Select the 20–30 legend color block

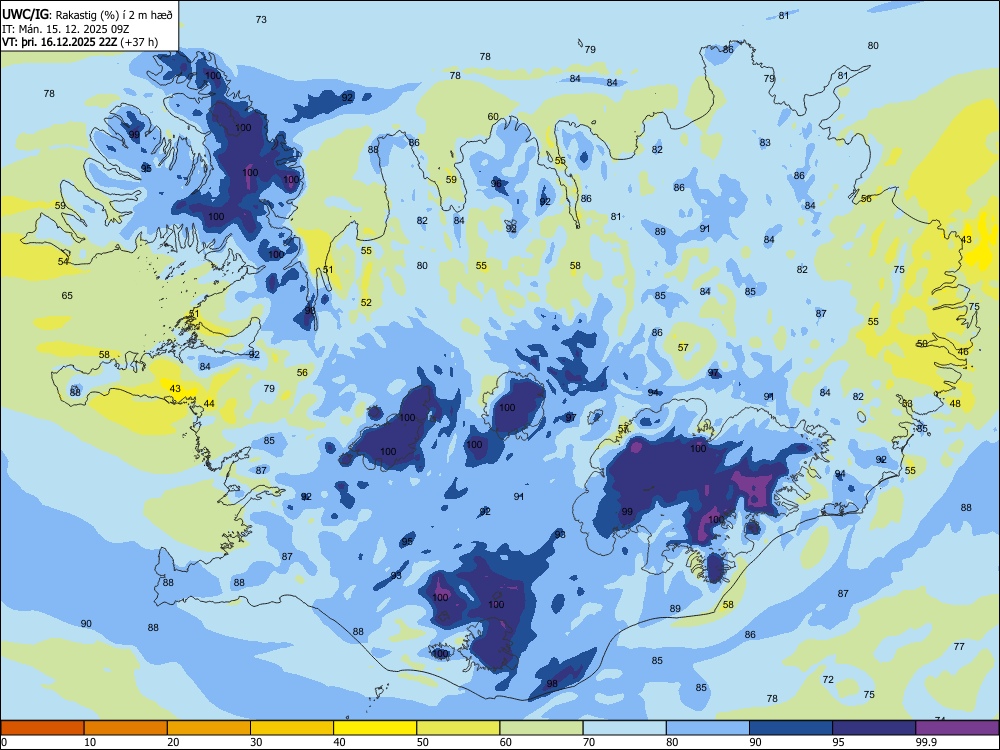pos(209,728)
